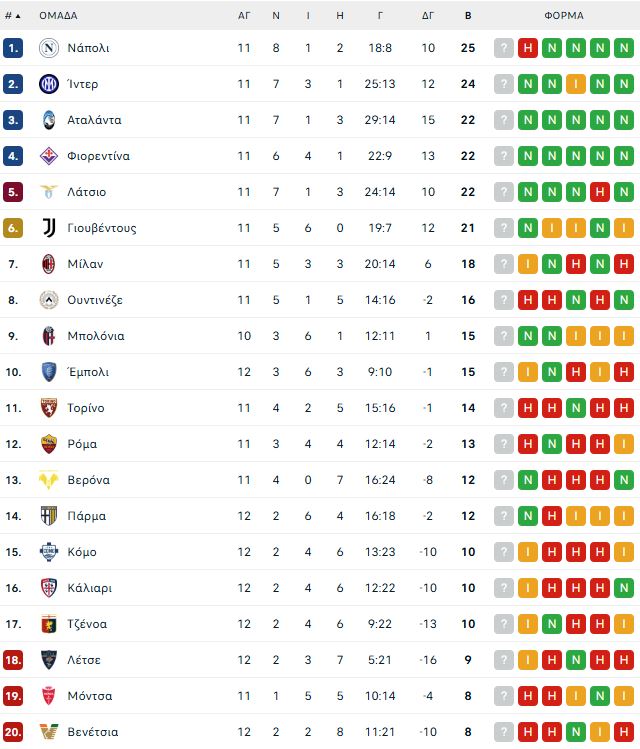Click the ΟΜΑΔΑ column header

tap(58, 16)
